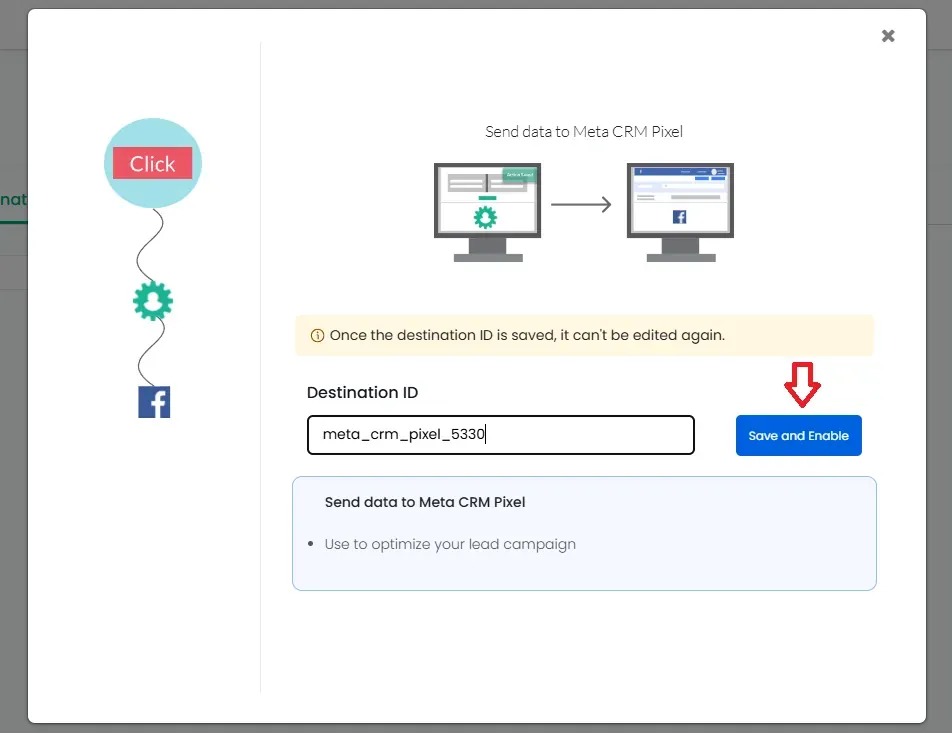
Task: Click the Save and Enable button
Action: pyautogui.click(x=798, y=435)
